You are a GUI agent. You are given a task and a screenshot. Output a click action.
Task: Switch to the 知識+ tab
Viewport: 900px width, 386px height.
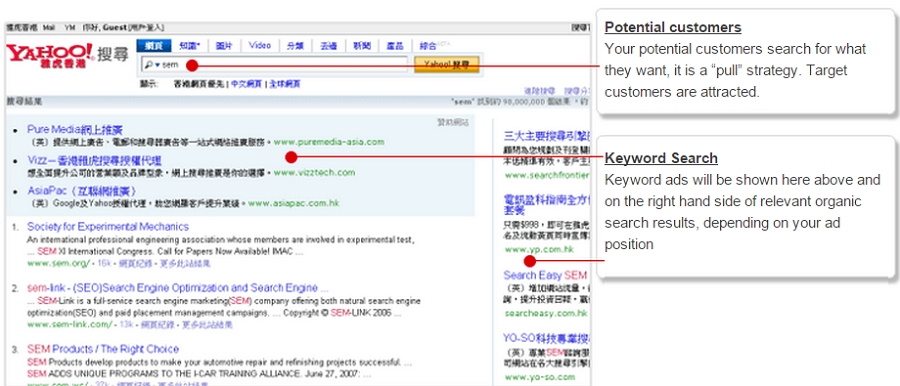pos(189,46)
